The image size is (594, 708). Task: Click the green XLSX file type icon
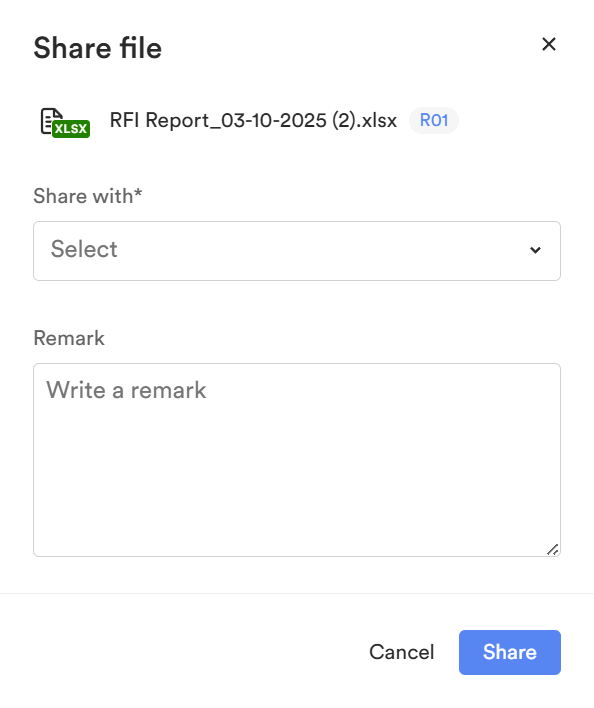coord(71,129)
